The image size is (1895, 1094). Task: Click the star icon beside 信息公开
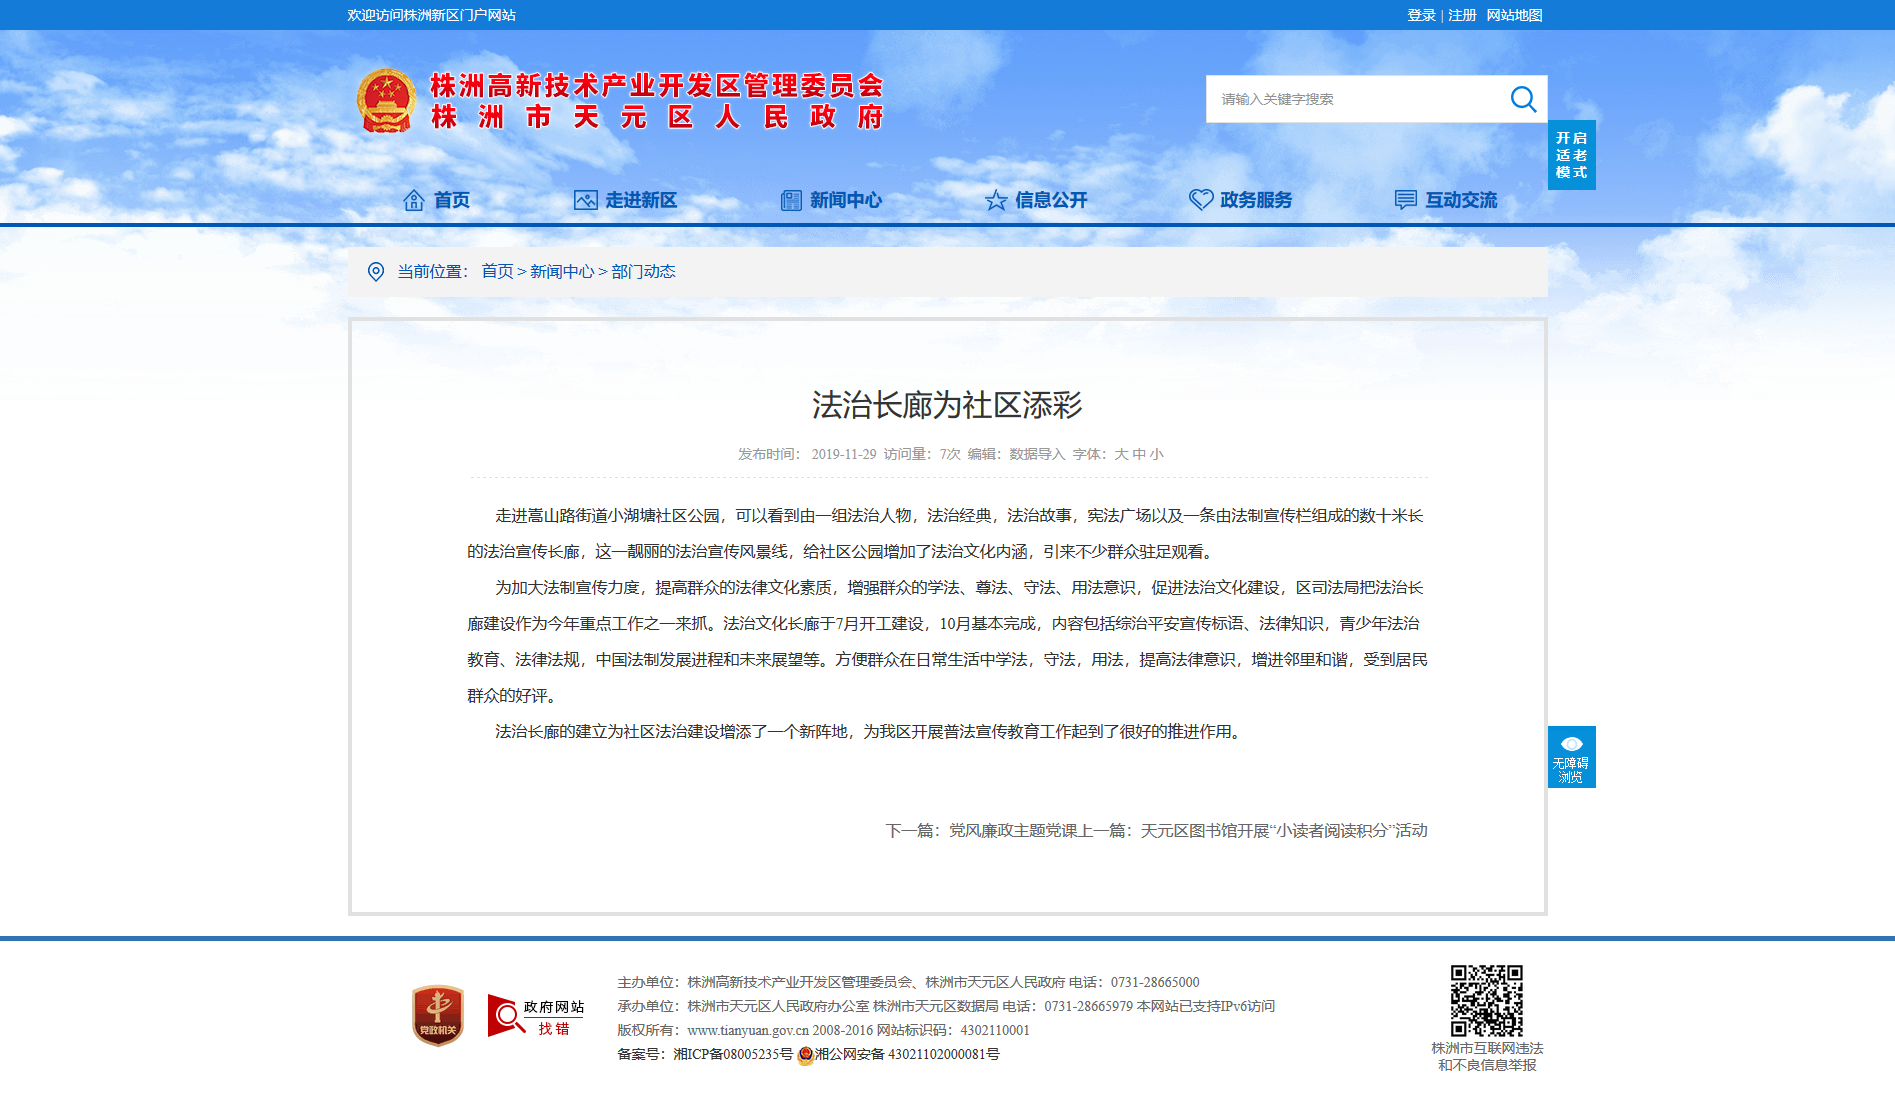click(x=996, y=200)
